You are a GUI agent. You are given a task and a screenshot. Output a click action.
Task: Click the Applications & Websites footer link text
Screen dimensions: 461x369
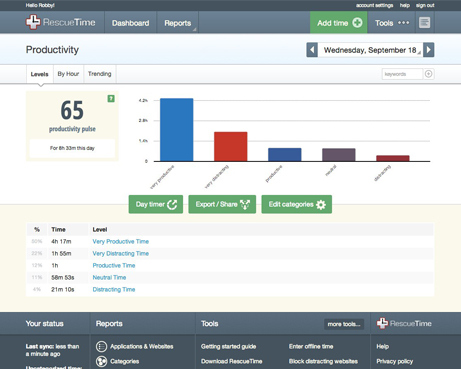(x=142, y=346)
